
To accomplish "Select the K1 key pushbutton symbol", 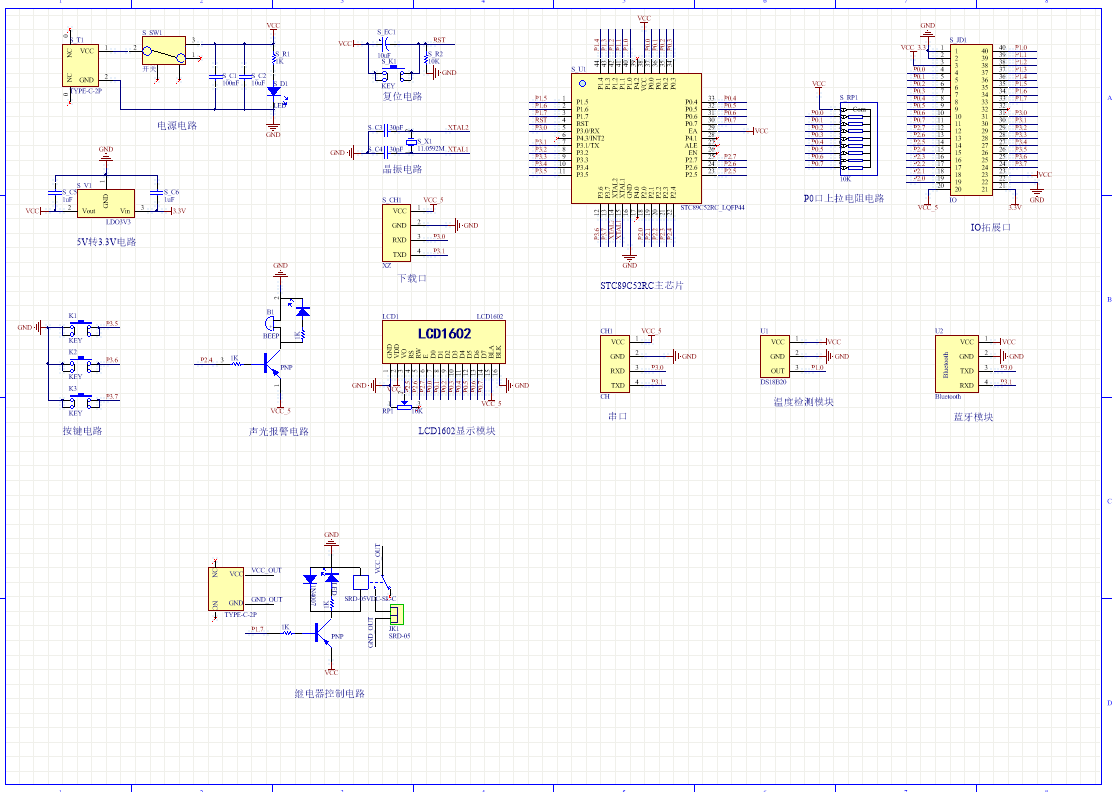I will click(75, 327).
